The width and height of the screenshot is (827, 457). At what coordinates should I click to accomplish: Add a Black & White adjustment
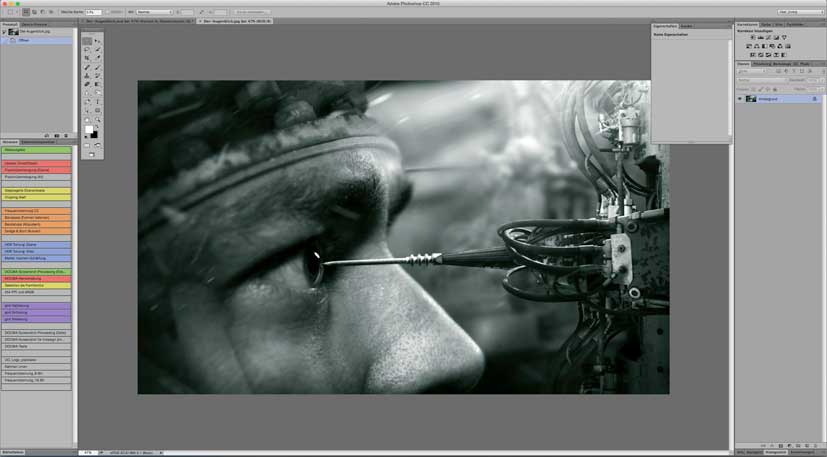point(764,46)
